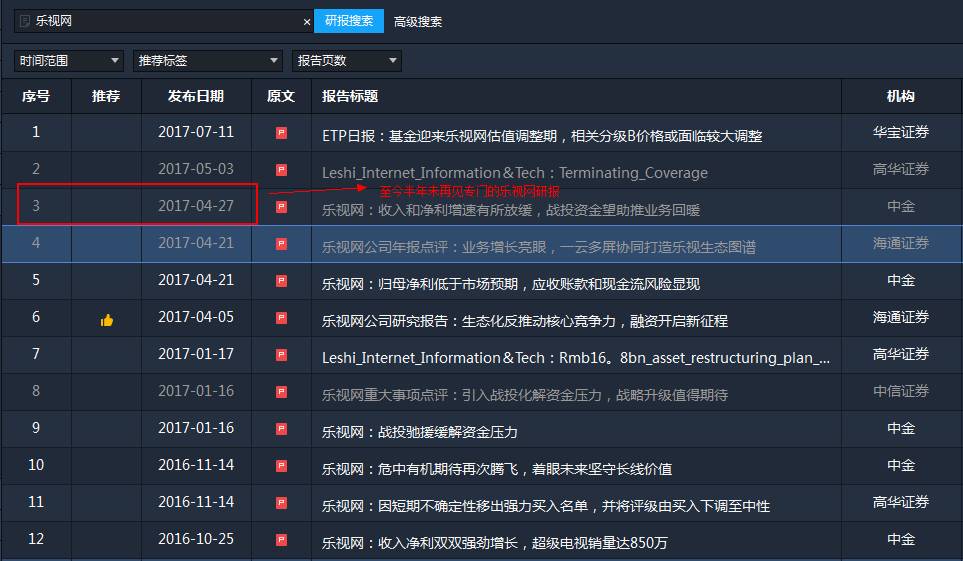The height and width of the screenshot is (561, 963).
Task: Open PDF icon for row 12 dated 2016-10-25
Action: click(281, 539)
